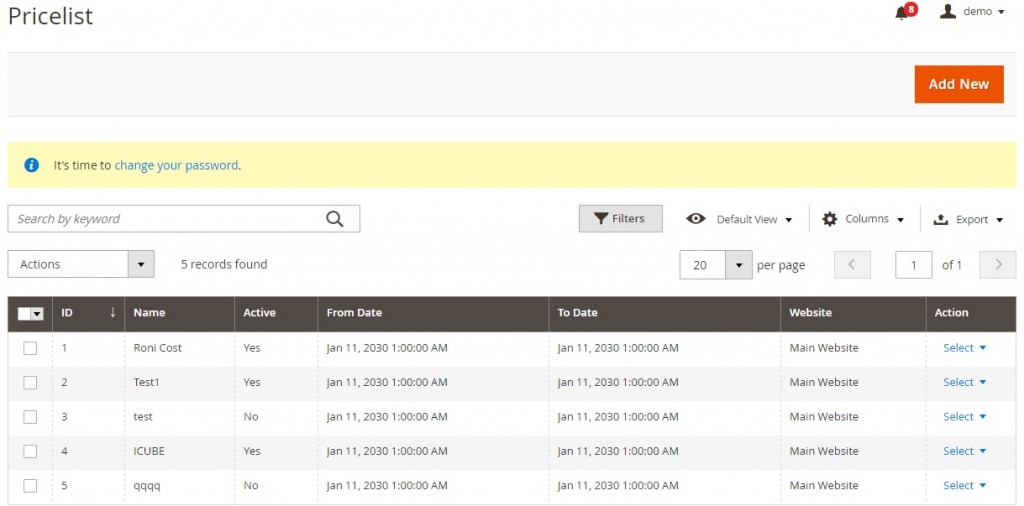Viewport: 1024px width, 506px height.
Task: Click the search magnifier icon
Action: tap(335, 219)
